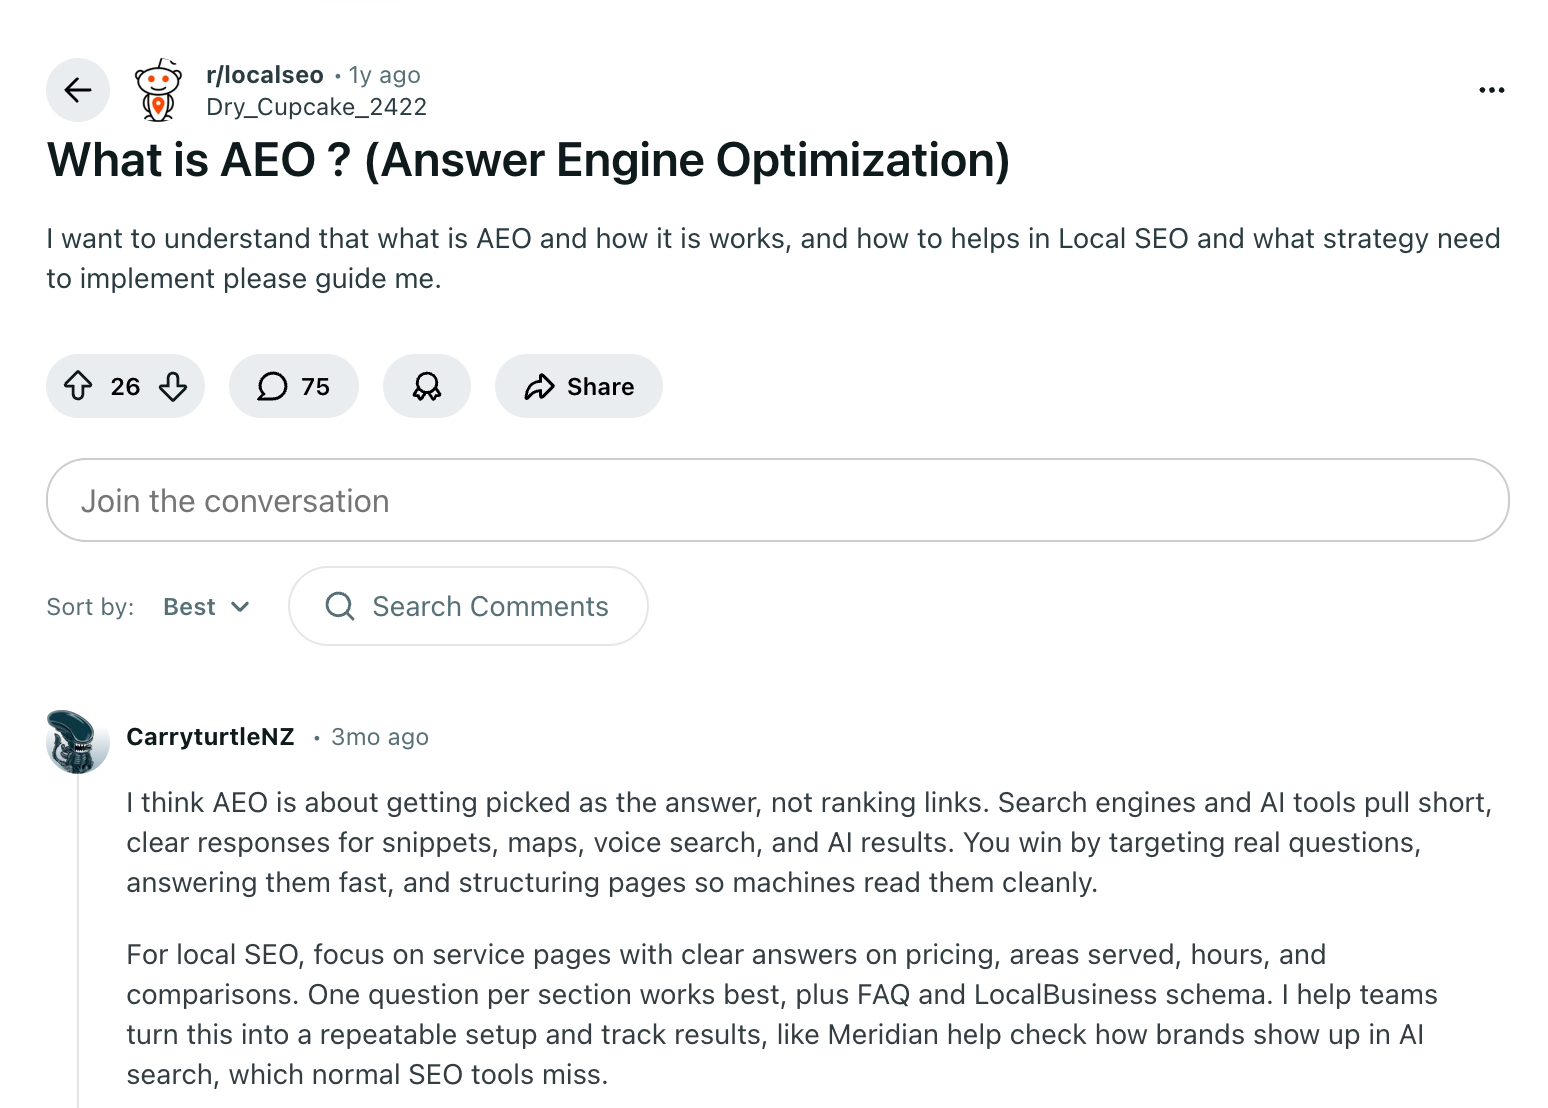This screenshot has height=1108, width=1548.
Task: Go back using the left arrow button
Action: pos(78,90)
